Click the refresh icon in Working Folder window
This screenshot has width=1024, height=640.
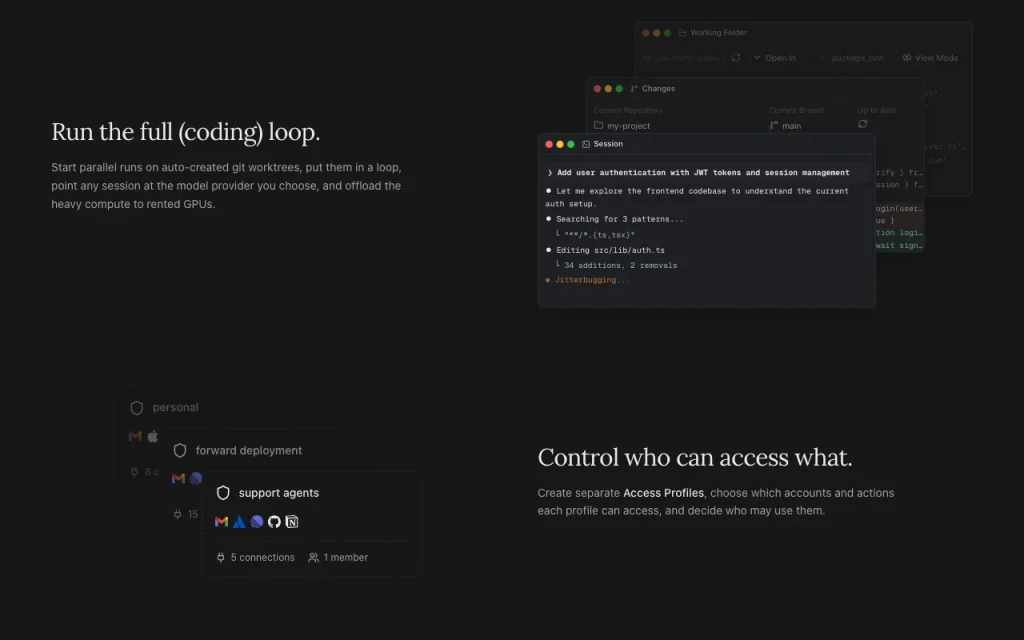point(736,57)
